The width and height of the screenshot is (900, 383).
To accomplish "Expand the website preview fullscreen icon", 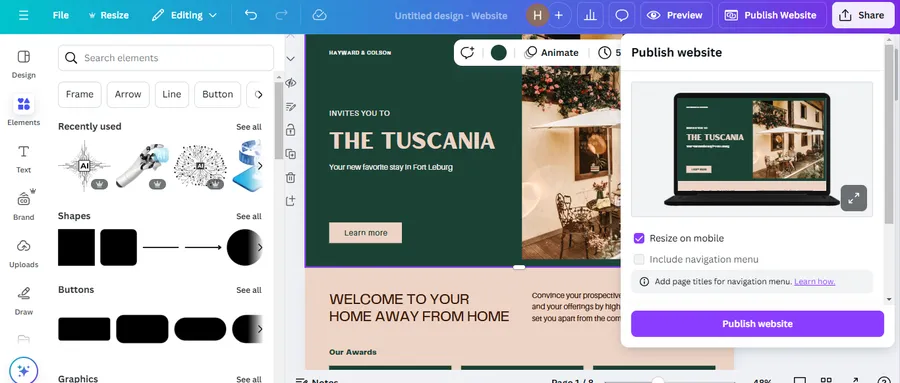I will coord(854,198).
